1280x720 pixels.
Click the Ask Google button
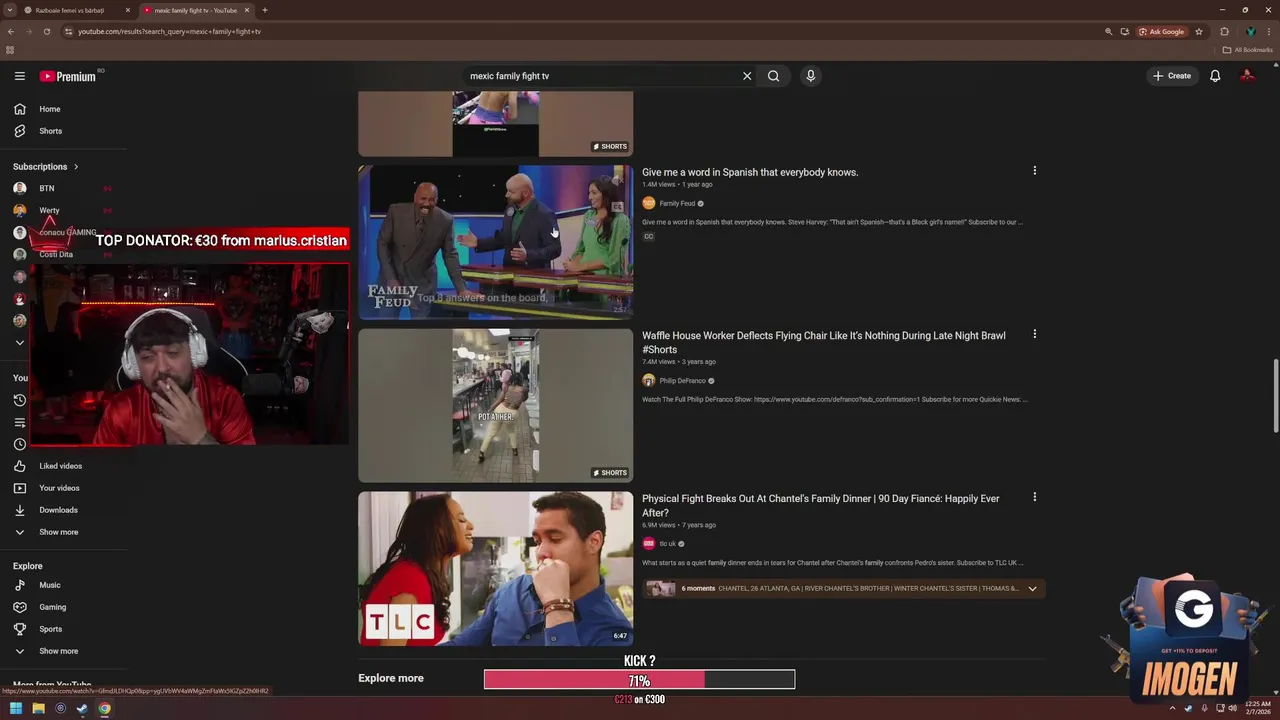click(1161, 31)
